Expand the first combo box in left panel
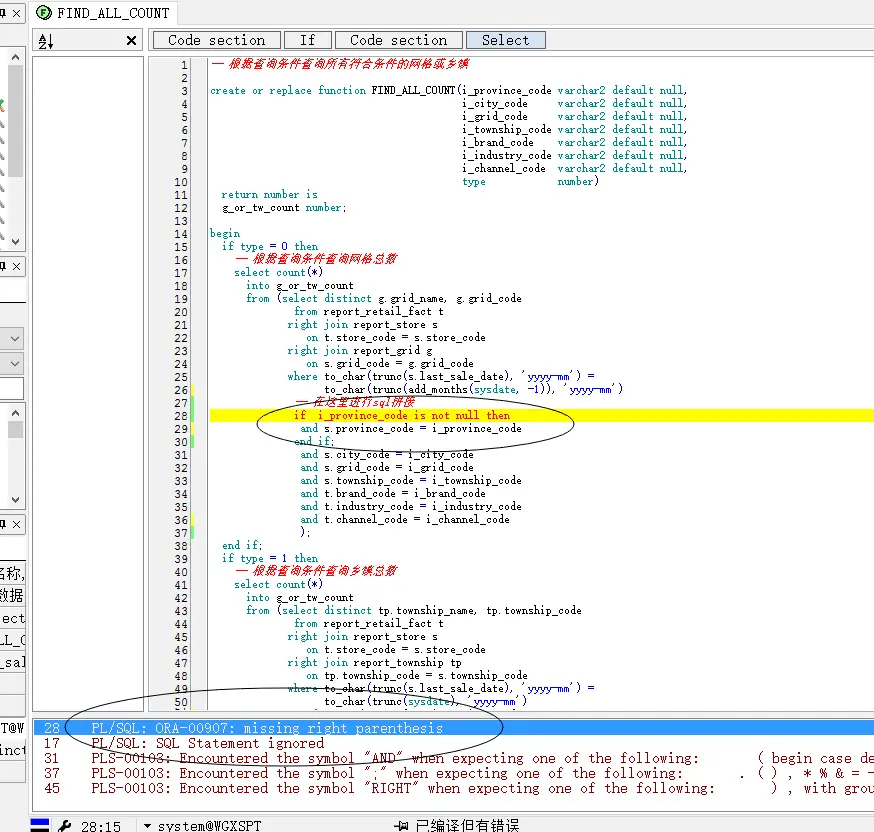Viewport: 874px width, 832px height. coord(15,339)
